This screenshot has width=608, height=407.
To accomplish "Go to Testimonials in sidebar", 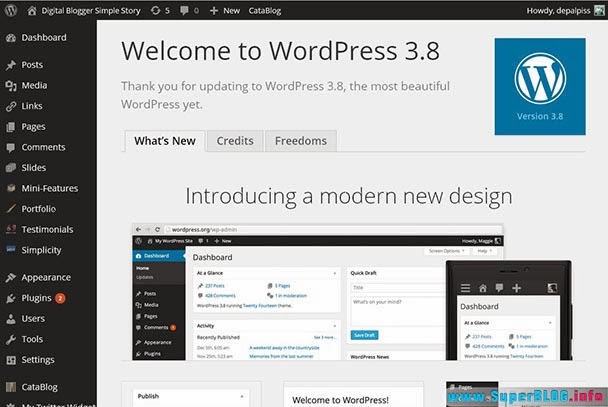I will pyautogui.click(x=48, y=229).
